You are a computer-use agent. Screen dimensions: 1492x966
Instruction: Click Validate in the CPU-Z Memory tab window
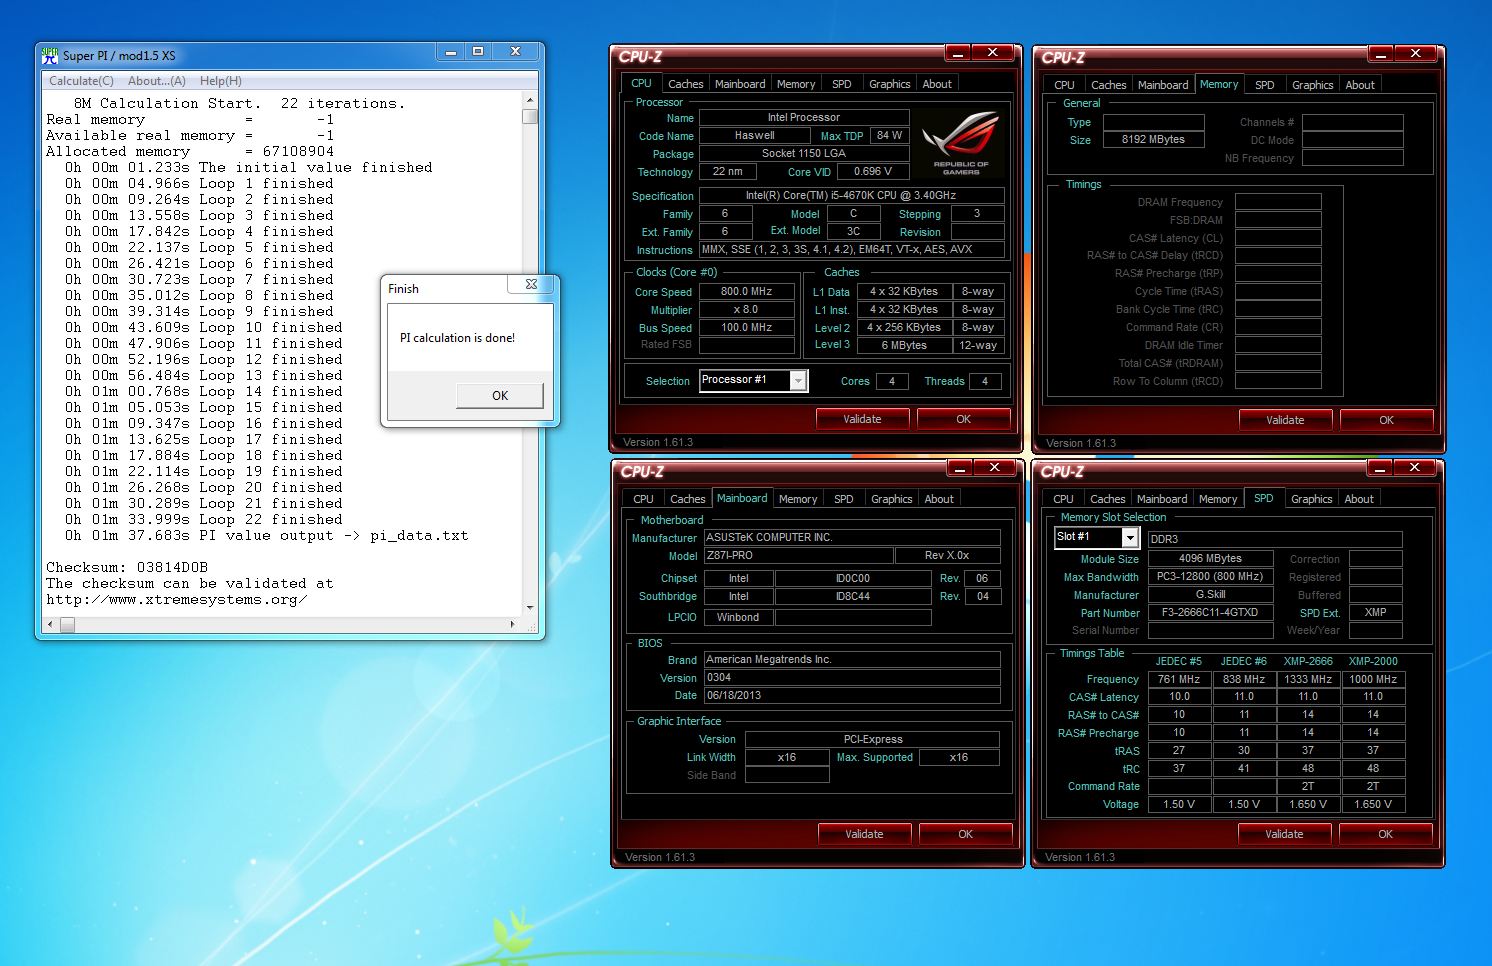pyautogui.click(x=1285, y=420)
